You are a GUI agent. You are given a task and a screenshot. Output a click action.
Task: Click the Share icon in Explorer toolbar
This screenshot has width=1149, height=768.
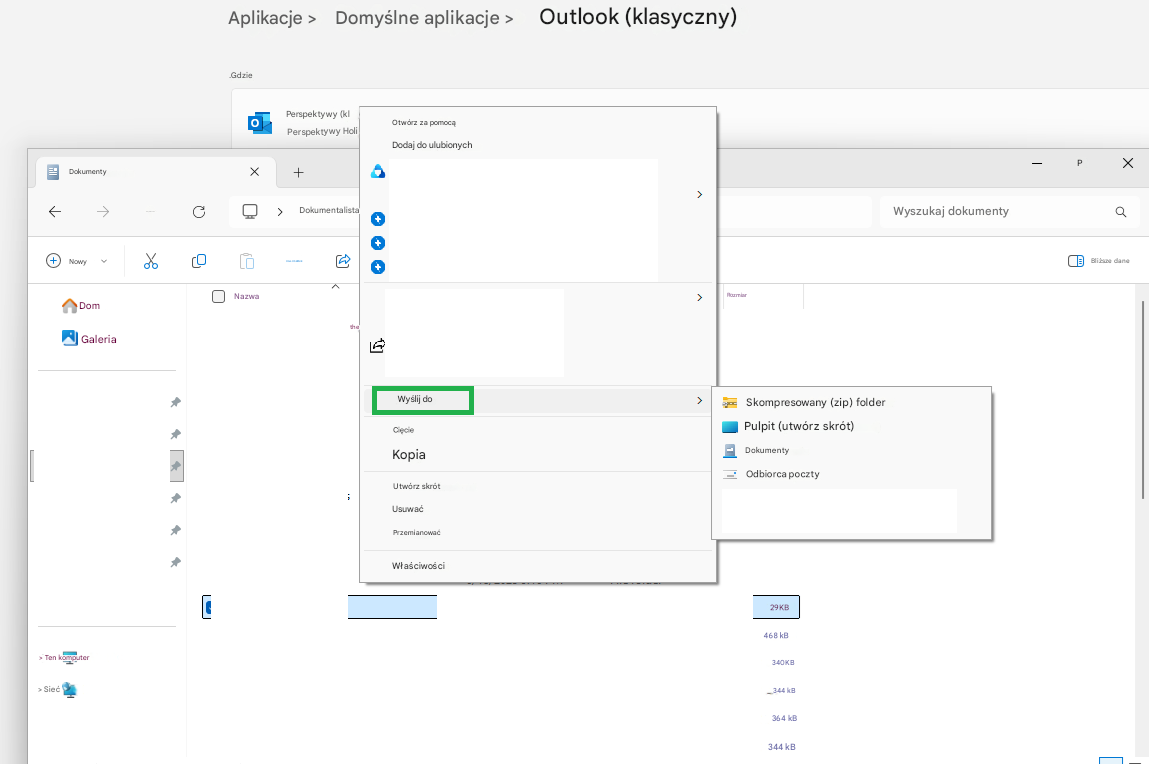pyautogui.click(x=342, y=261)
